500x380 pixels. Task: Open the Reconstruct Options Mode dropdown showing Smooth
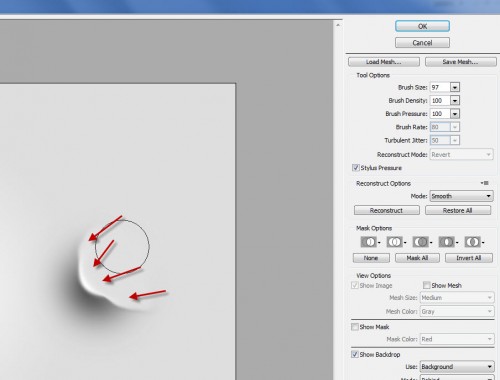click(x=461, y=196)
